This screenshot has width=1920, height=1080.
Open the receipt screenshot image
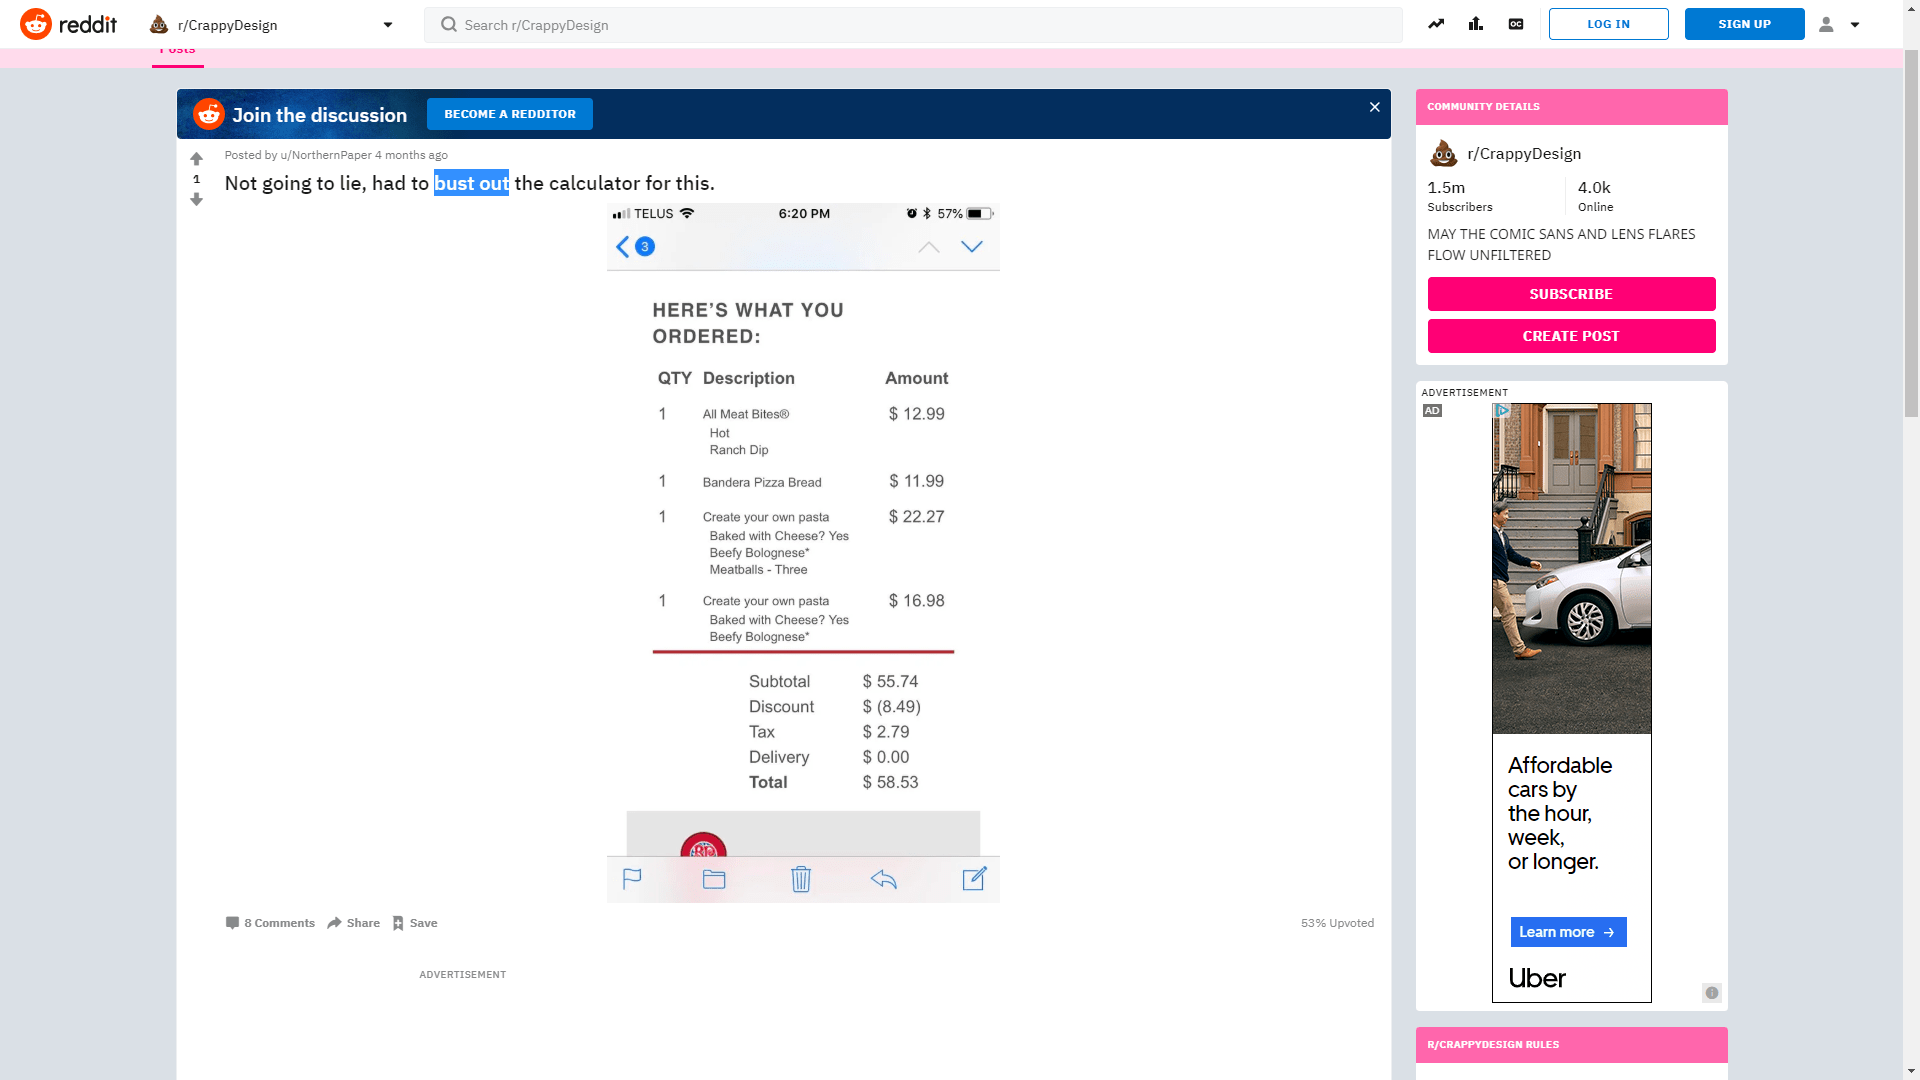(803, 552)
